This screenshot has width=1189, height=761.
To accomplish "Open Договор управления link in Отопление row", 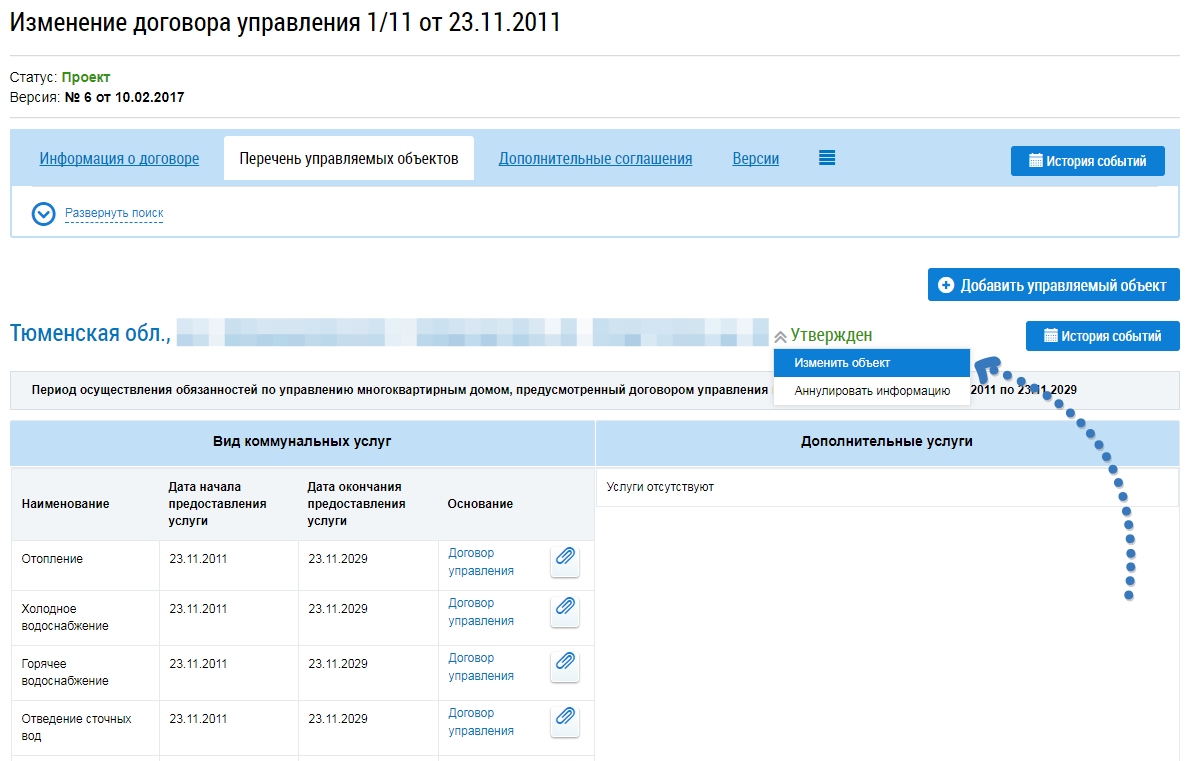I will [481, 562].
